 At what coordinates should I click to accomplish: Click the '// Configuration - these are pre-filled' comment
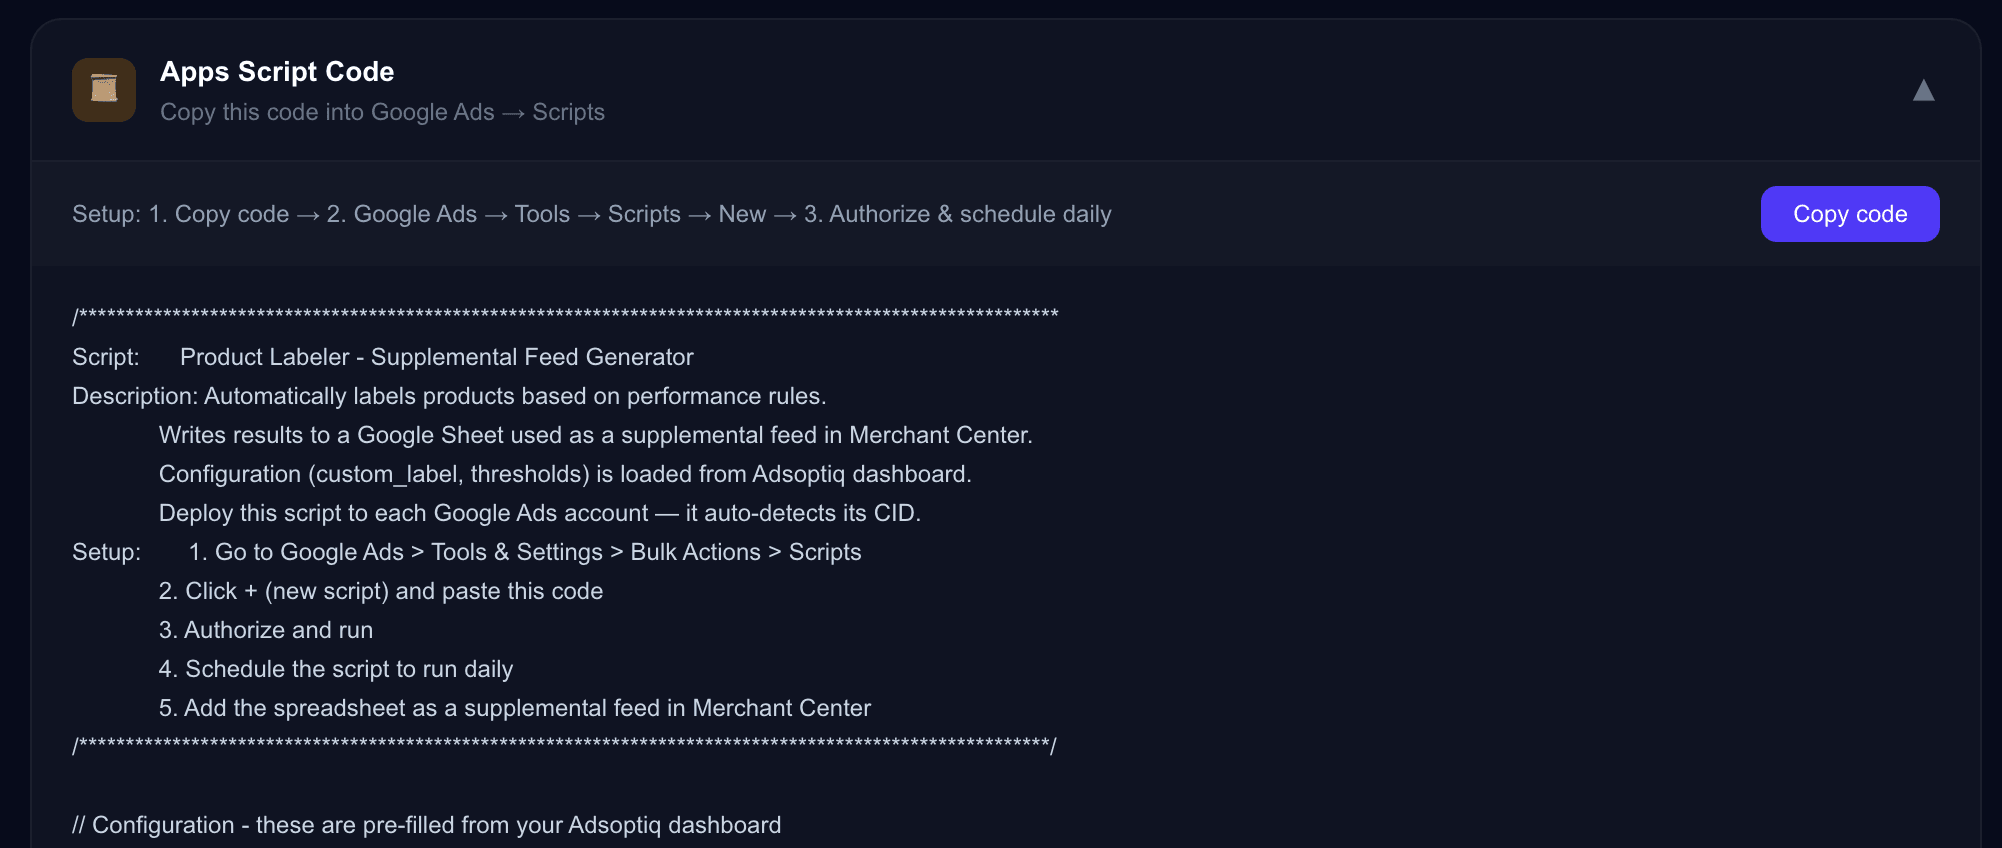426,825
